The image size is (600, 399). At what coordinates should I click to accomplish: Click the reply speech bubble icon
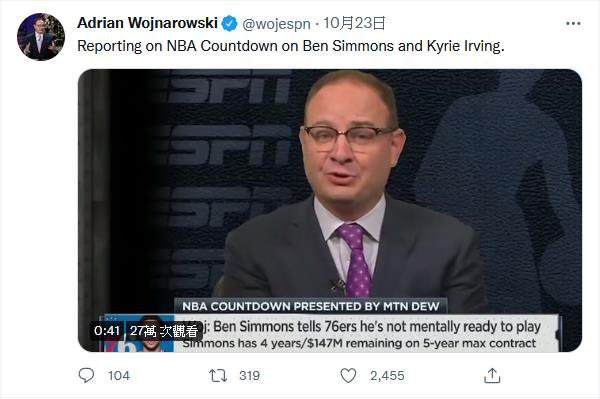86,375
